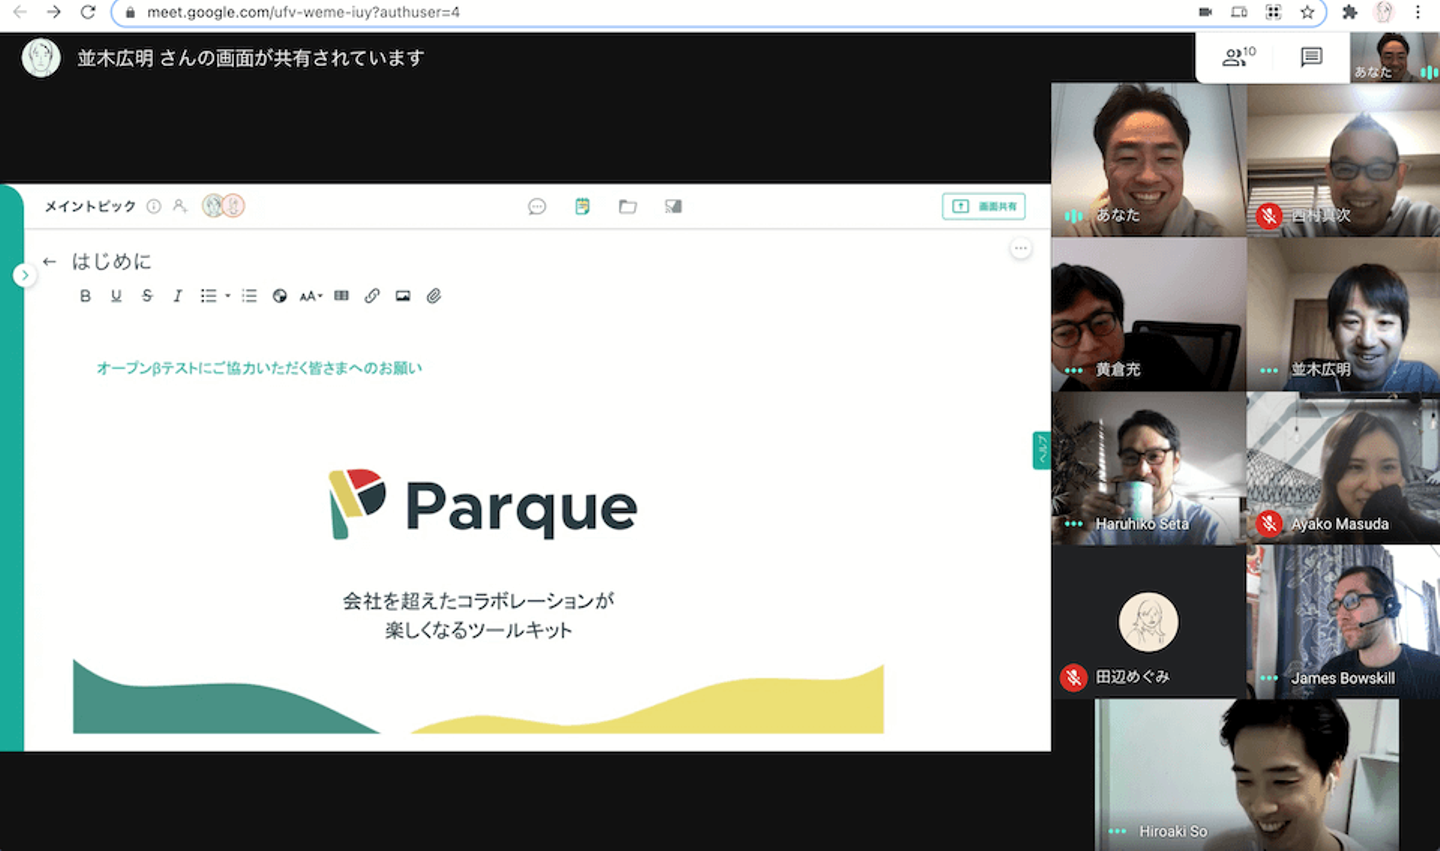The height and width of the screenshot is (851, 1440).
Task: Click the send-to-devices icon in address bar
Action: [1239, 12]
